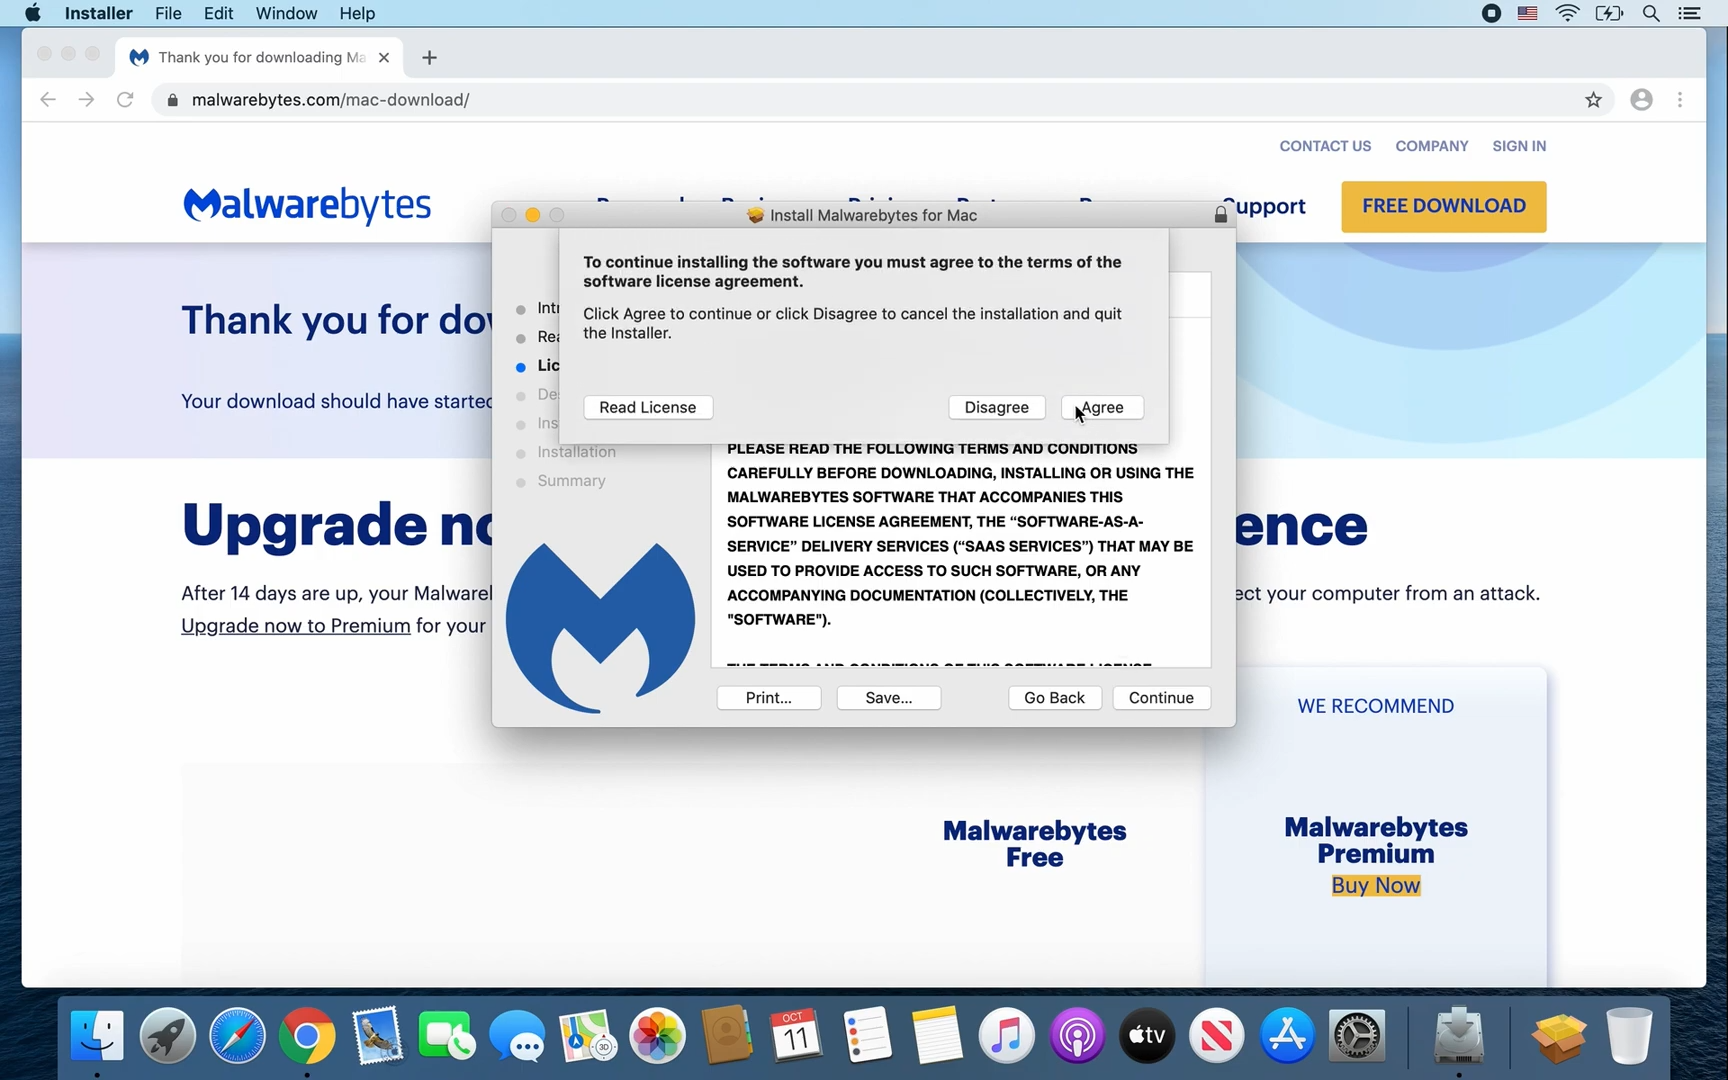The width and height of the screenshot is (1728, 1080).
Task: Open the Window menu
Action: 286,13
